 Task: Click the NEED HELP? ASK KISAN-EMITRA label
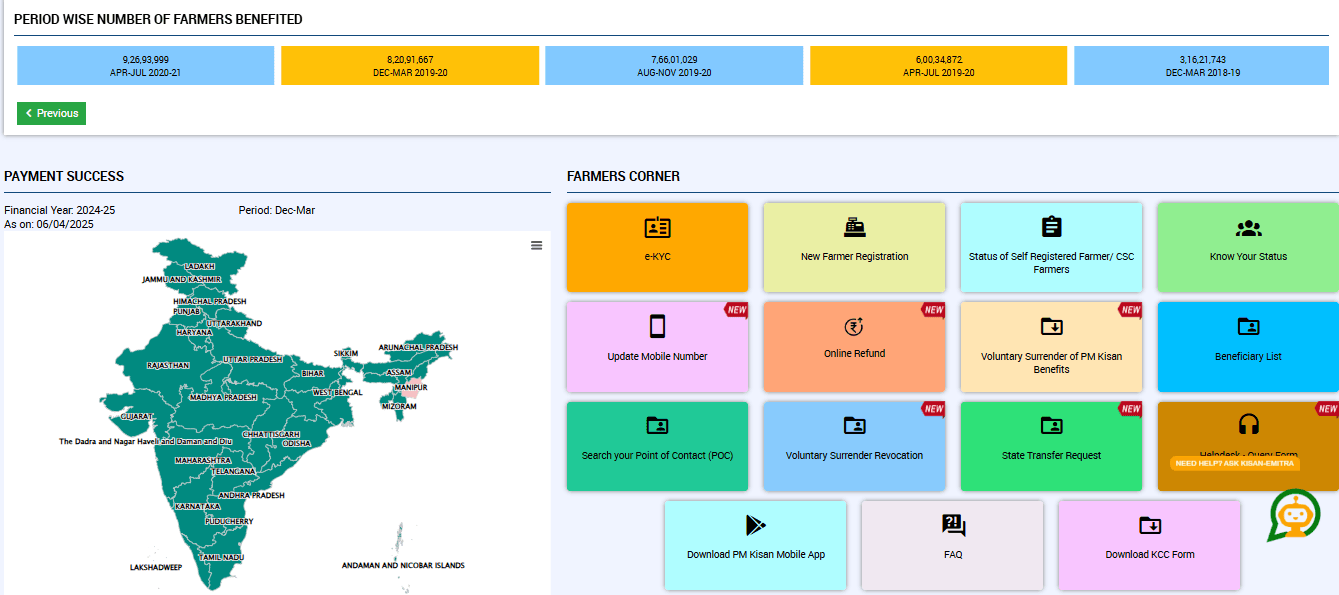pyautogui.click(x=1235, y=463)
